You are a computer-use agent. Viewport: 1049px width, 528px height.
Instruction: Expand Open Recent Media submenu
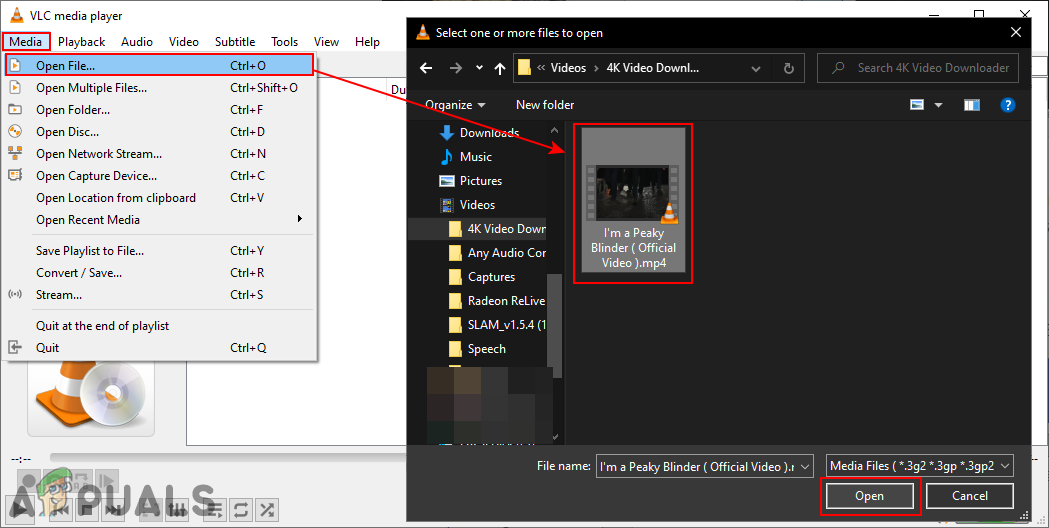coord(159,219)
